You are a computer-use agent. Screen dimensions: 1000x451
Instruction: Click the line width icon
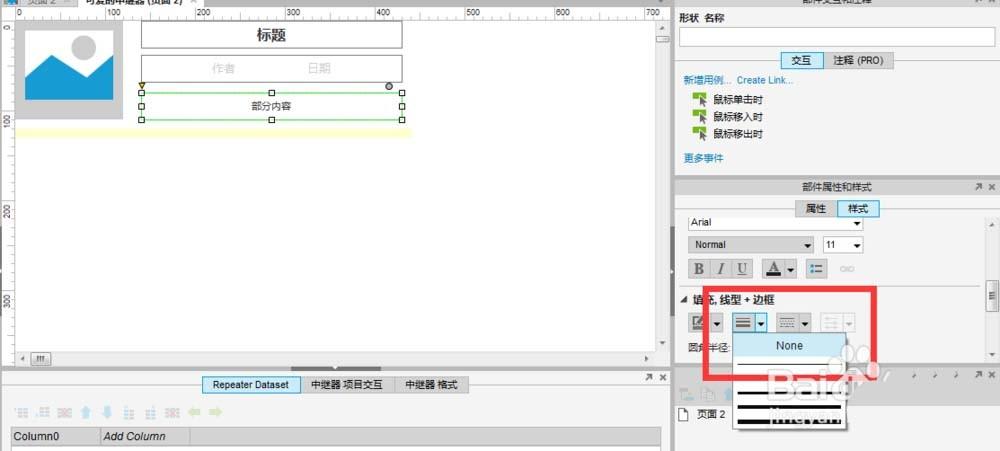pyautogui.click(x=743, y=323)
